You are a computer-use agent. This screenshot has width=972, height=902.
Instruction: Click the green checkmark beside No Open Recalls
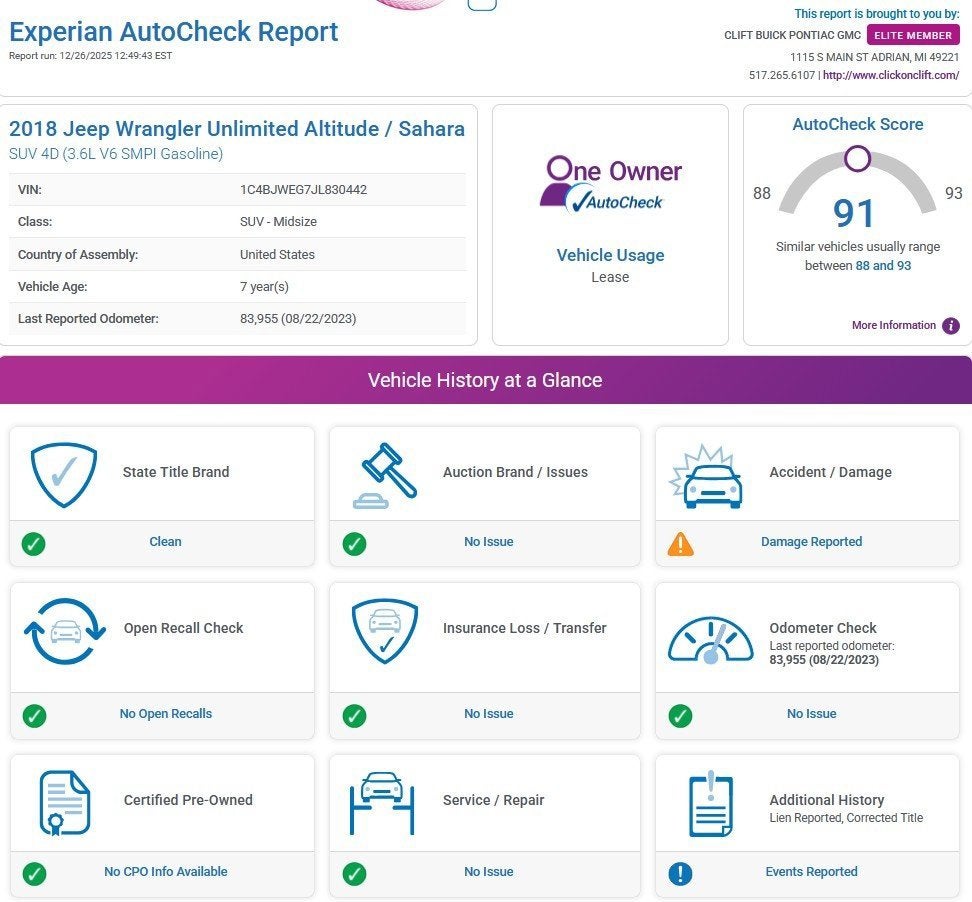[x=34, y=715]
